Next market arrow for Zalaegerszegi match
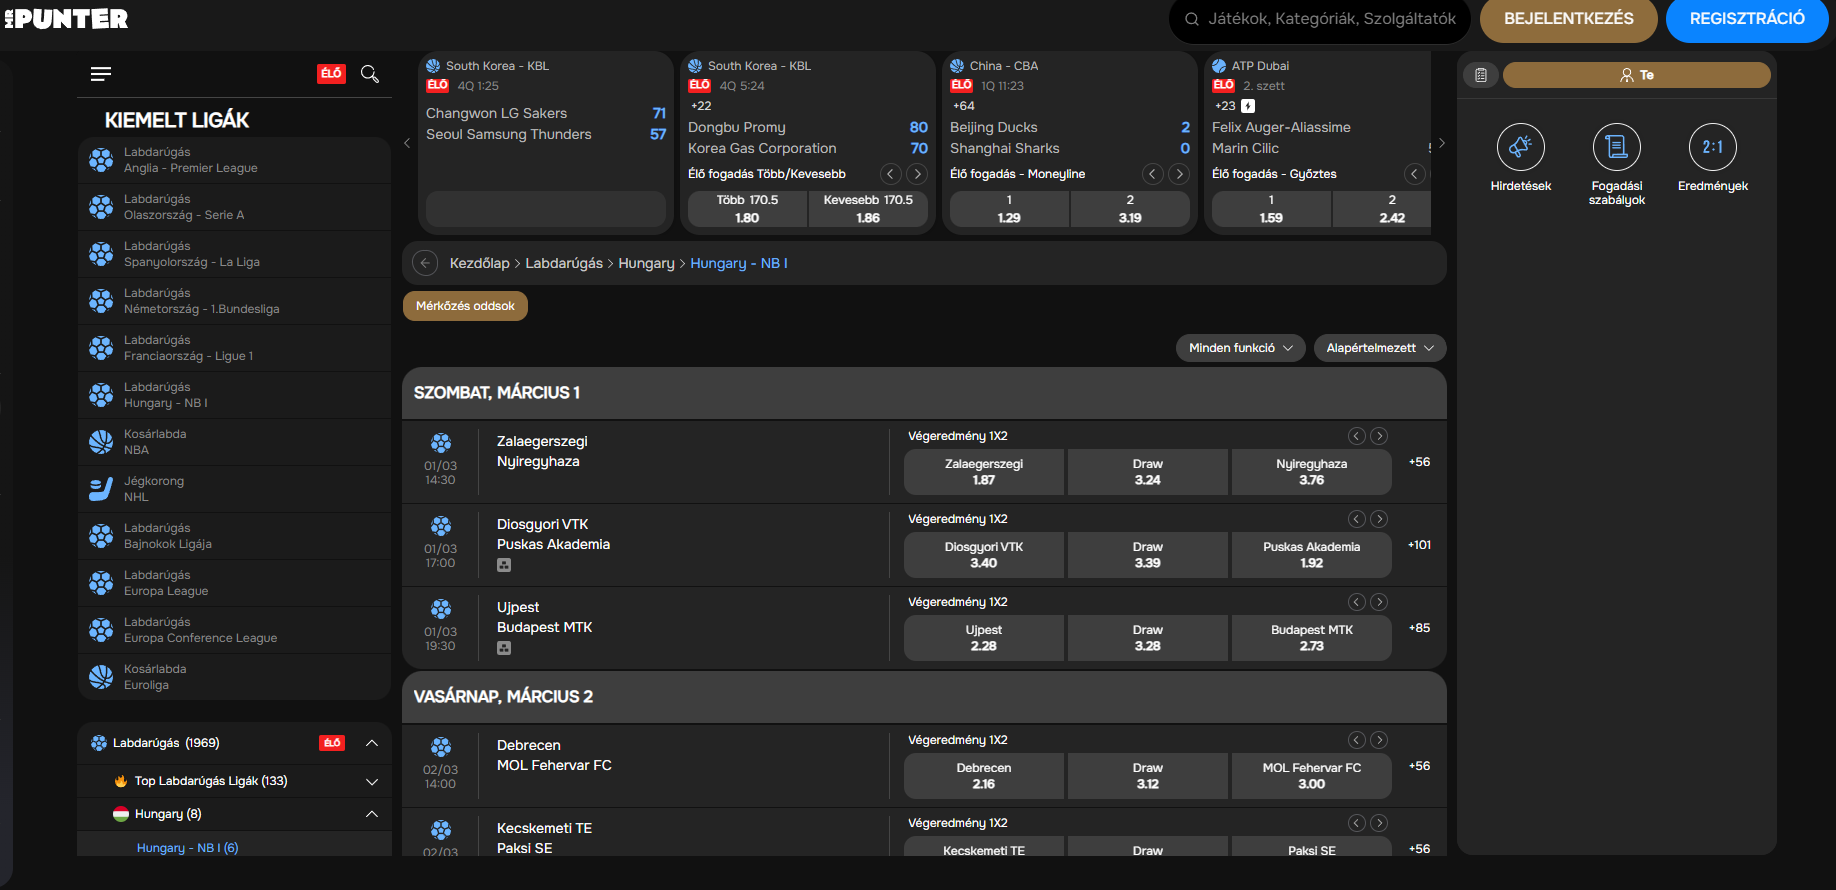The width and height of the screenshot is (1836, 890). pos(1379,436)
